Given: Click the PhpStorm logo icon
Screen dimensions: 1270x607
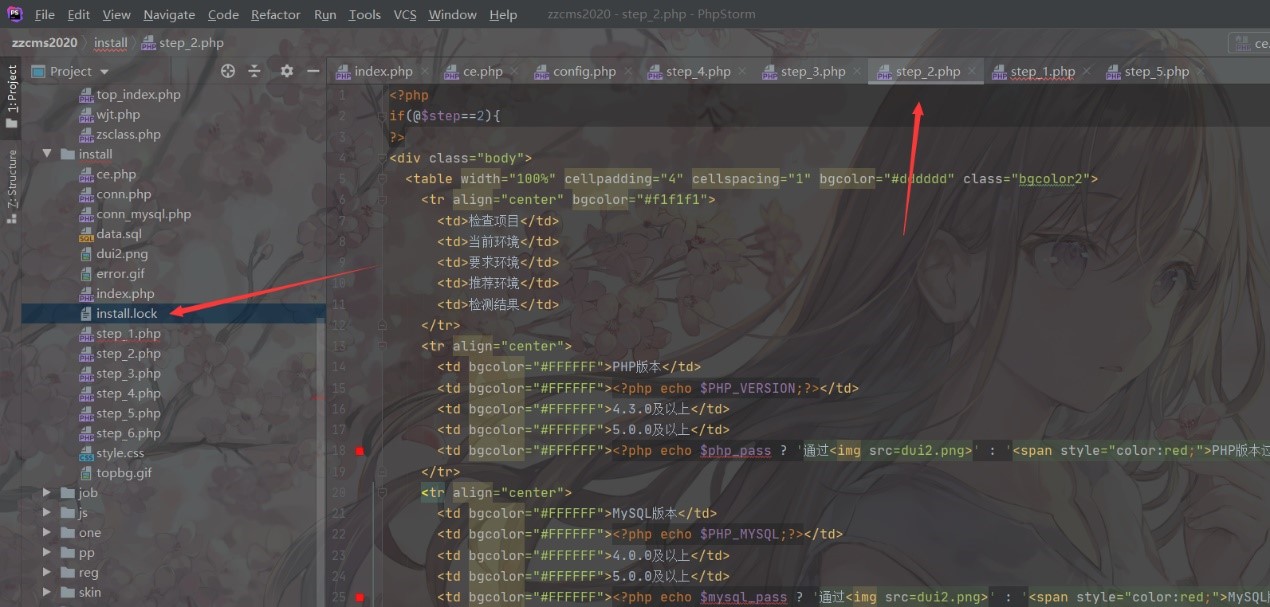Looking at the screenshot, I should coord(15,14).
